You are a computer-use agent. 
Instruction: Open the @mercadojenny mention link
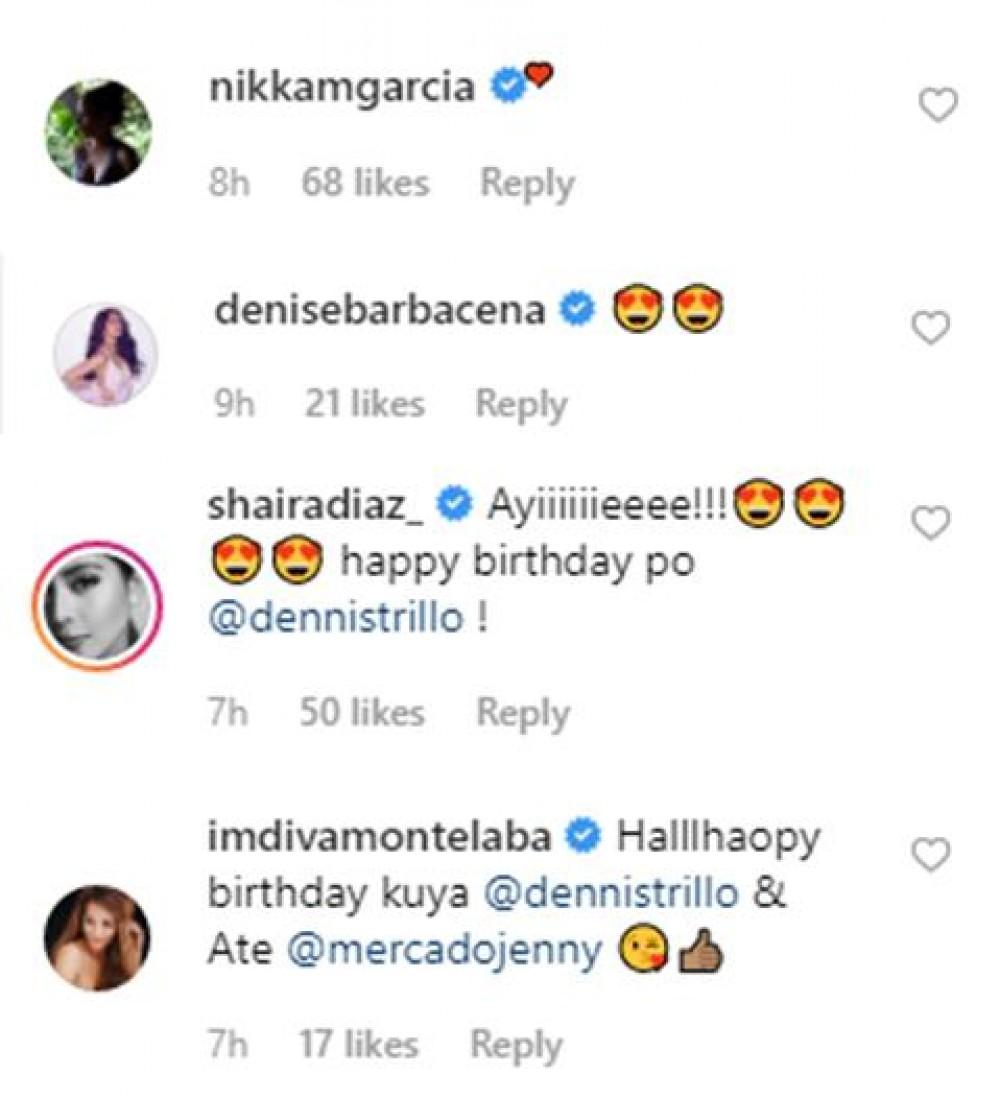tap(445, 950)
